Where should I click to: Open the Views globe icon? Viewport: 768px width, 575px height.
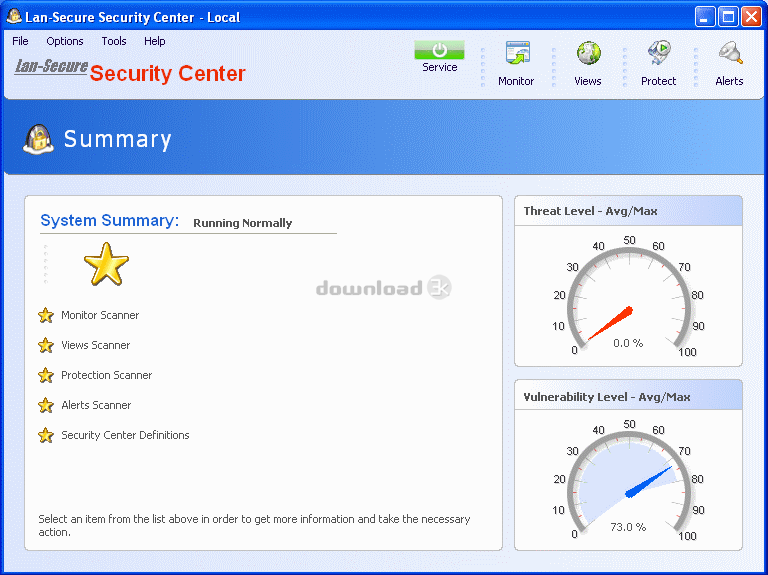pyautogui.click(x=588, y=53)
